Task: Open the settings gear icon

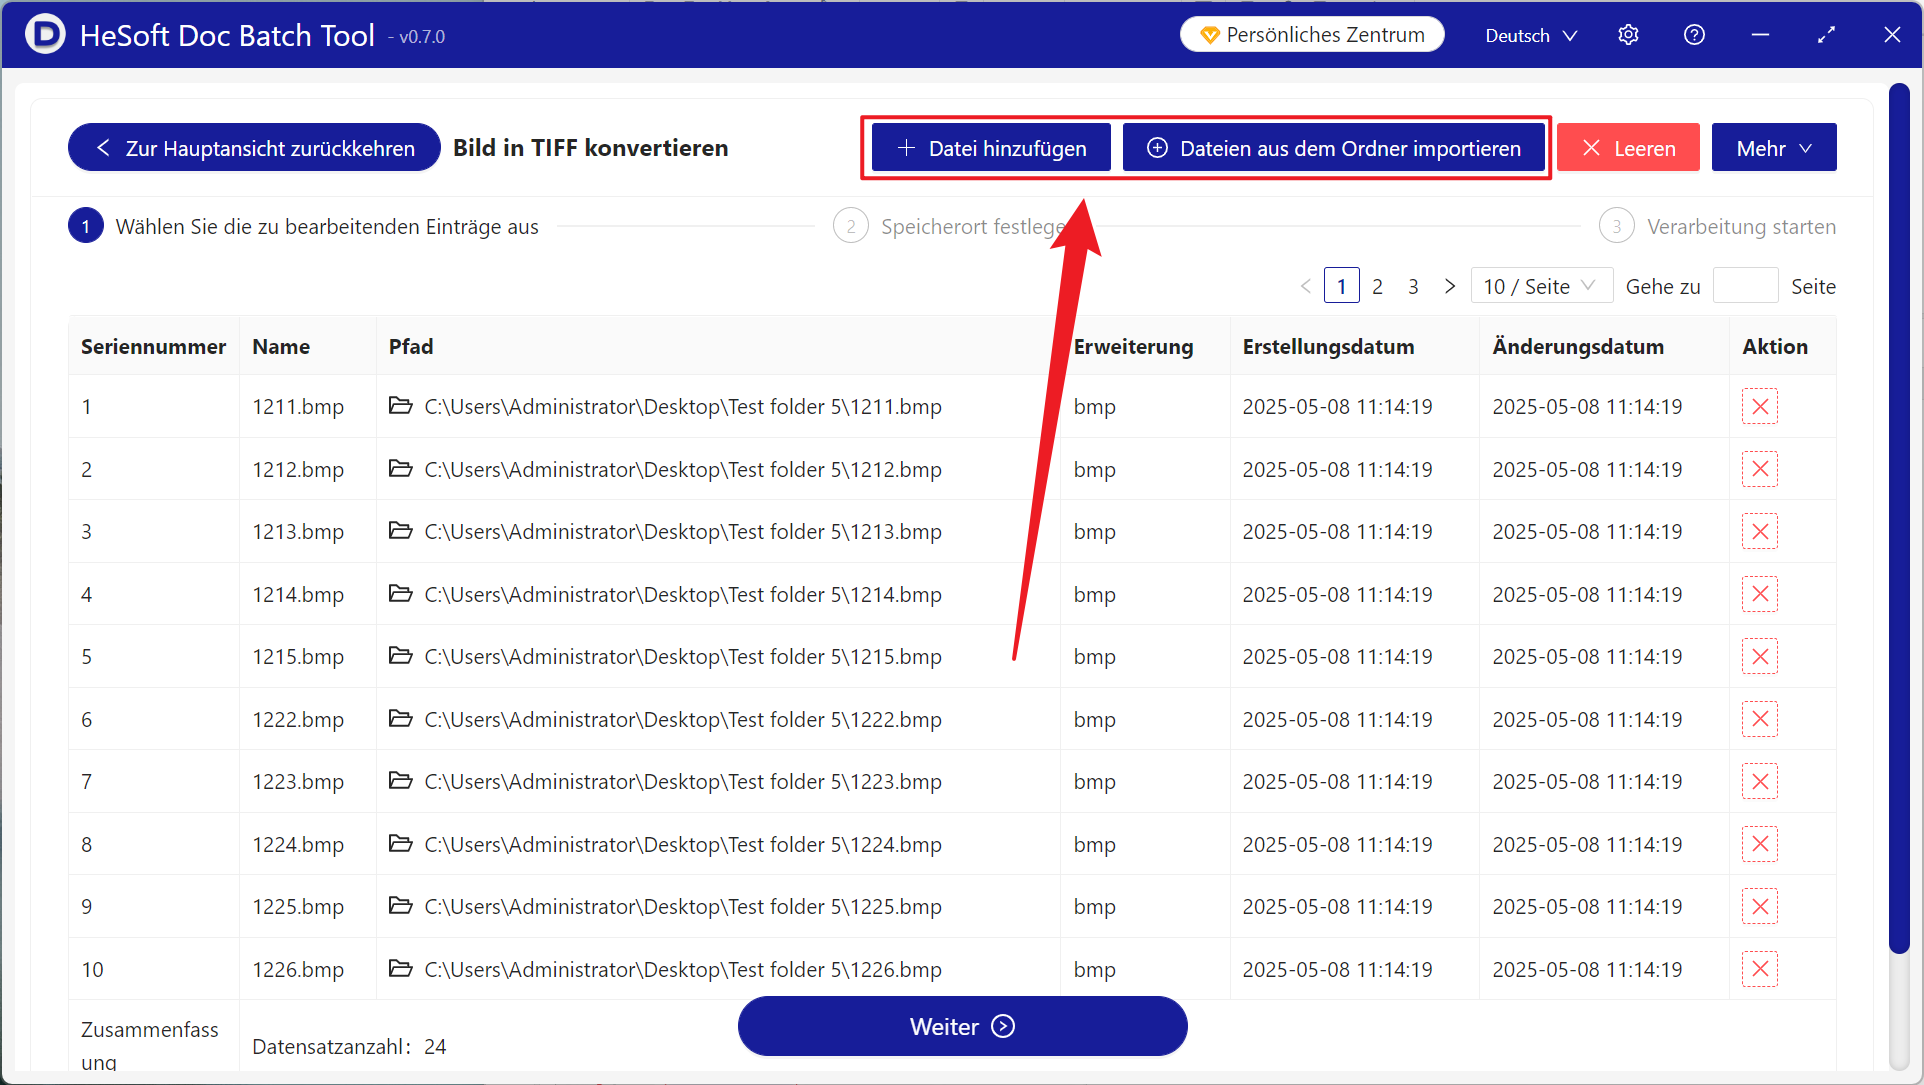Action: point(1628,35)
